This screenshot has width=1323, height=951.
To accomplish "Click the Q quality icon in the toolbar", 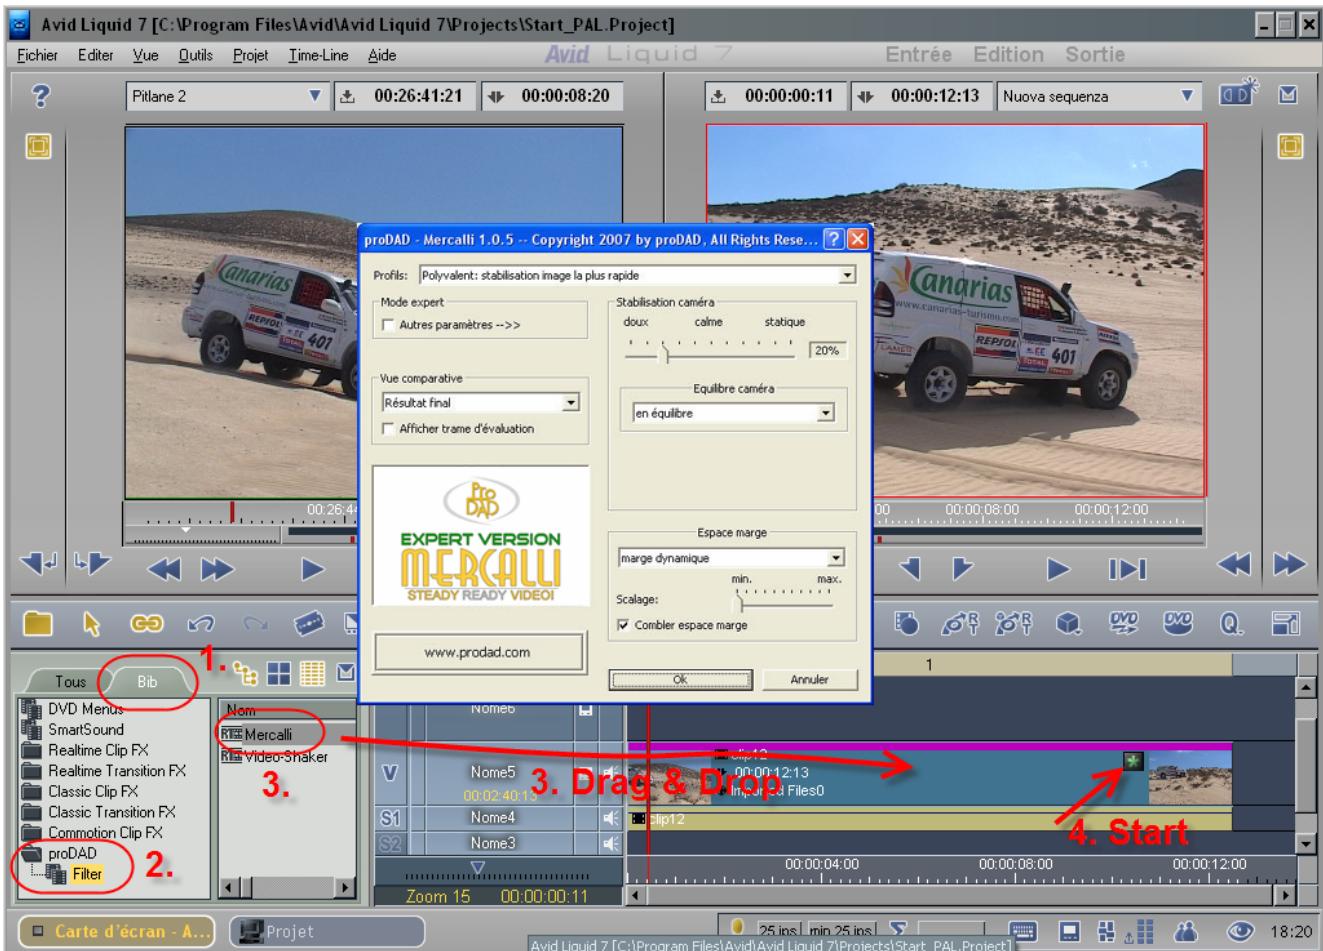I will 1229,623.
